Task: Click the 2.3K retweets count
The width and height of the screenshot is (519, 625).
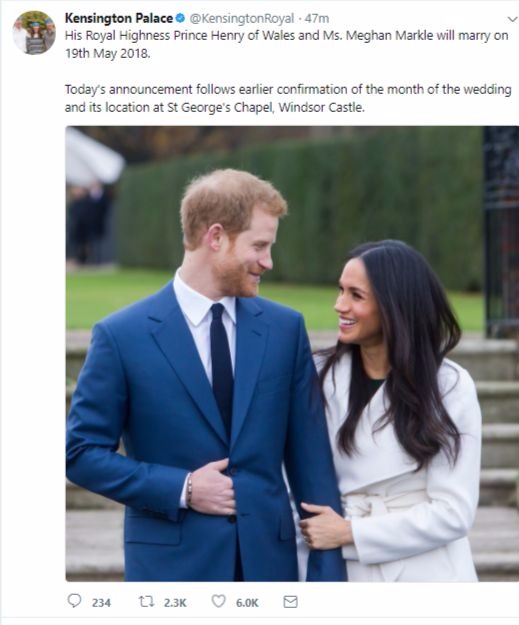Action: (x=175, y=603)
